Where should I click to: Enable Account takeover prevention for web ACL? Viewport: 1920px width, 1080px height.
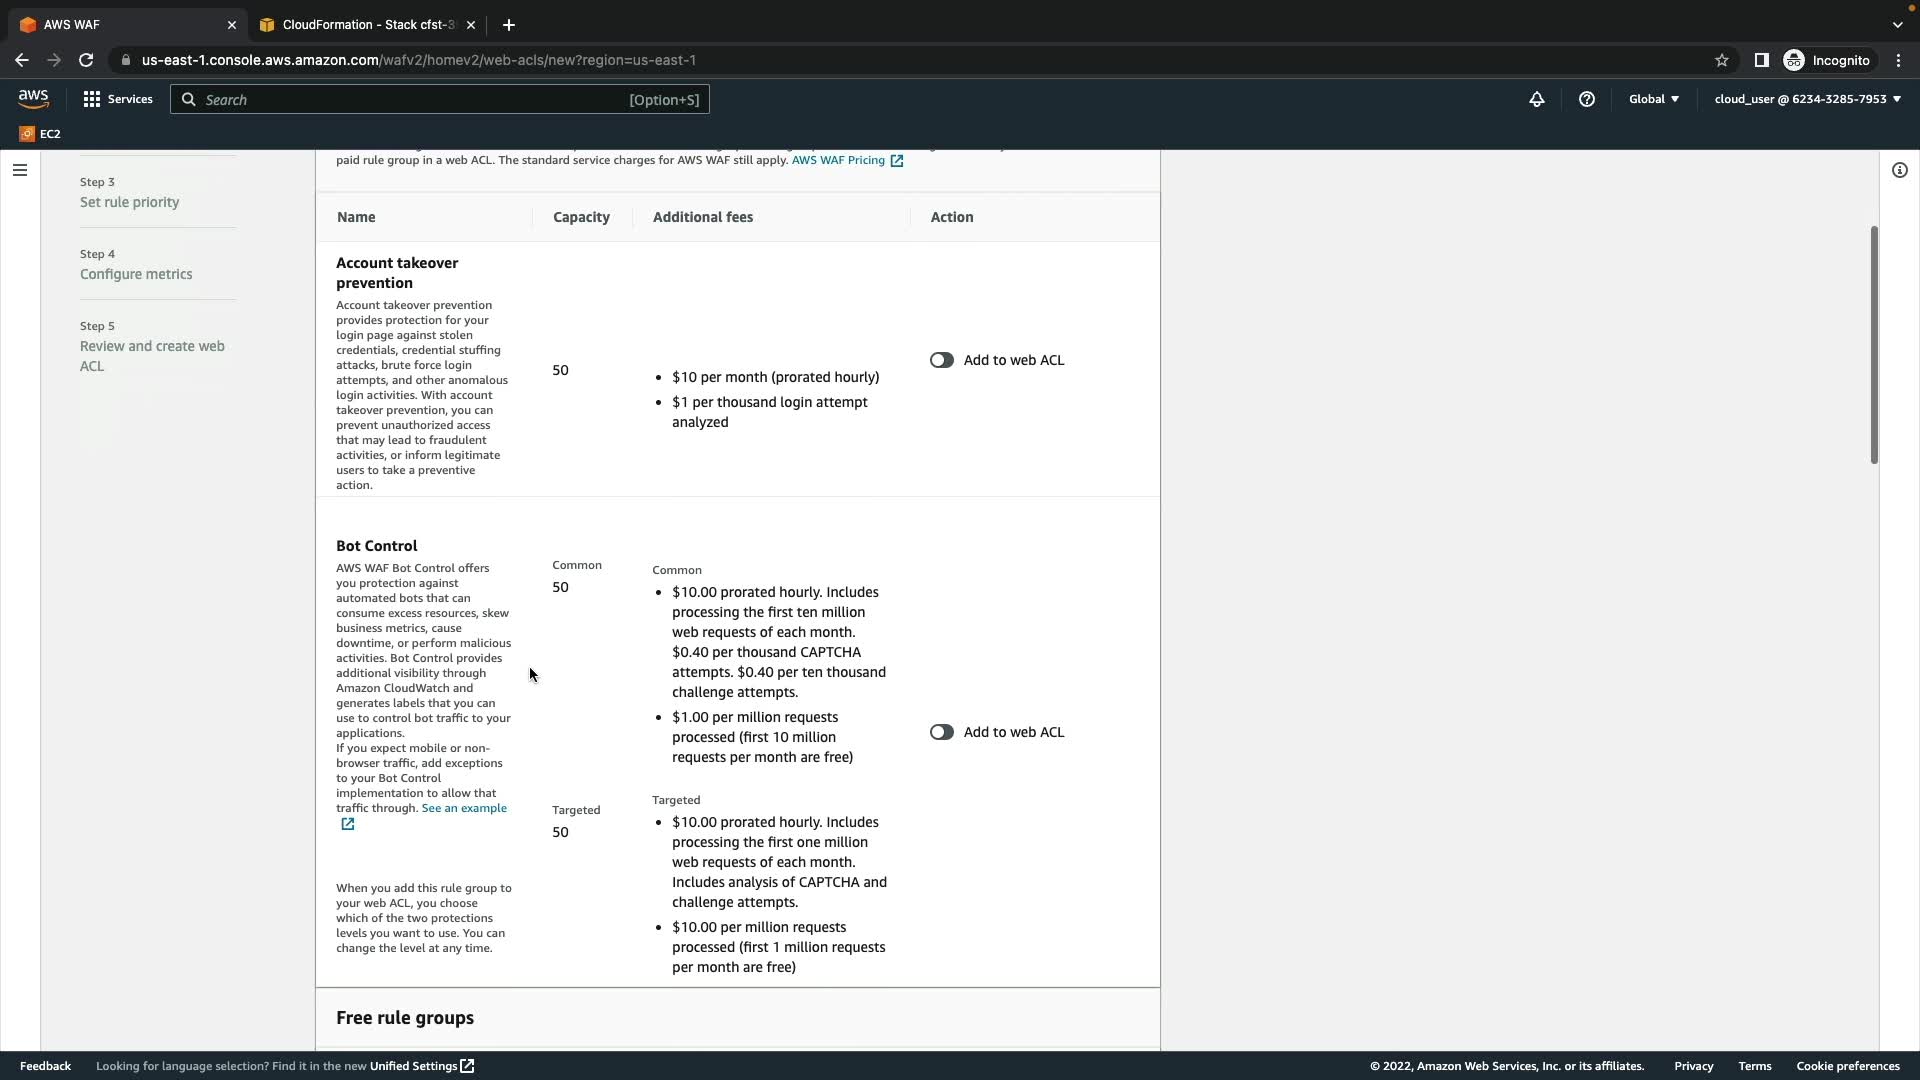(x=941, y=360)
